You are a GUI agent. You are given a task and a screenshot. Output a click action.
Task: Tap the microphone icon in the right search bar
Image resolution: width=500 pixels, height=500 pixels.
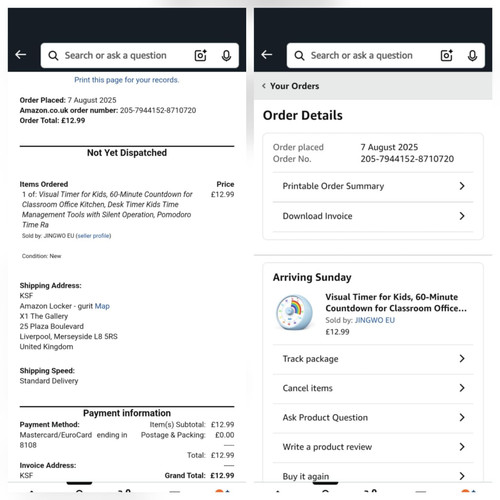coord(472,56)
